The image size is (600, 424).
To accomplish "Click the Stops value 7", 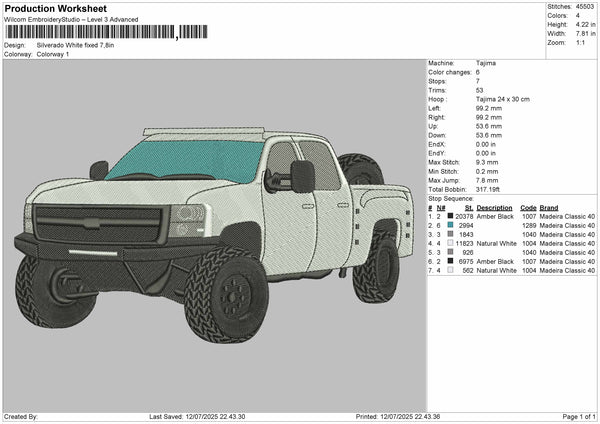I will [x=478, y=81].
